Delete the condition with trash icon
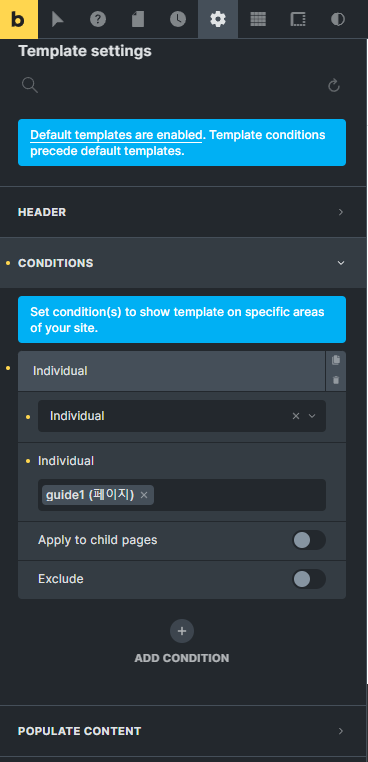 click(x=336, y=380)
